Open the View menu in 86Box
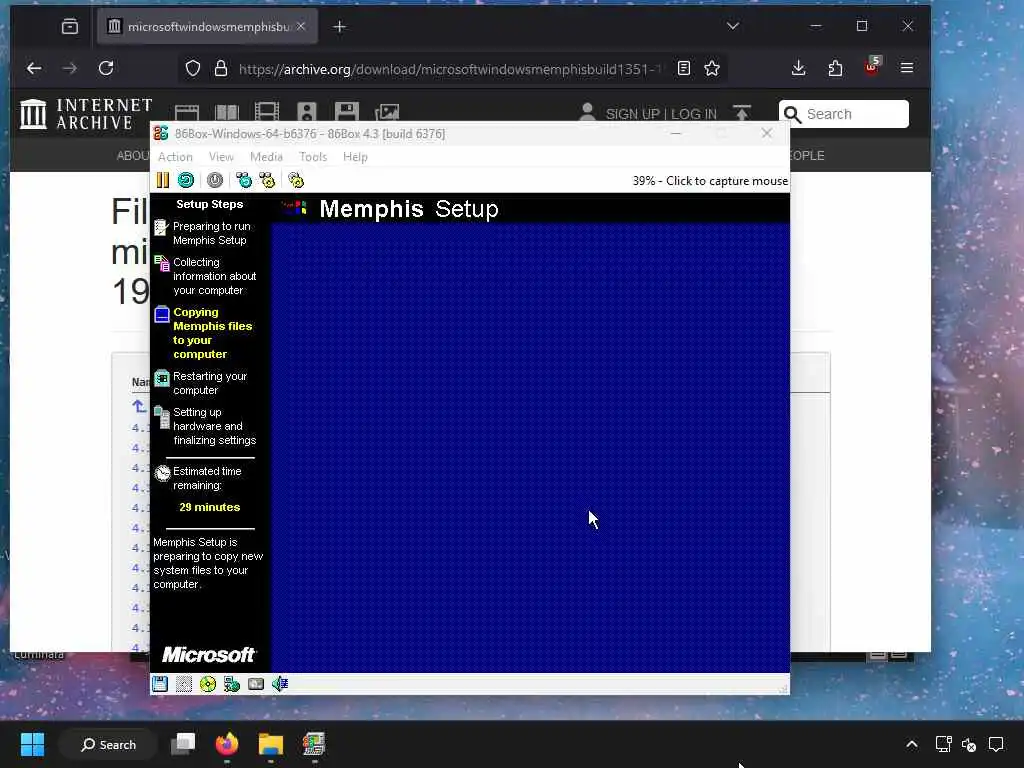The width and height of the screenshot is (1024, 768). (x=221, y=157)
